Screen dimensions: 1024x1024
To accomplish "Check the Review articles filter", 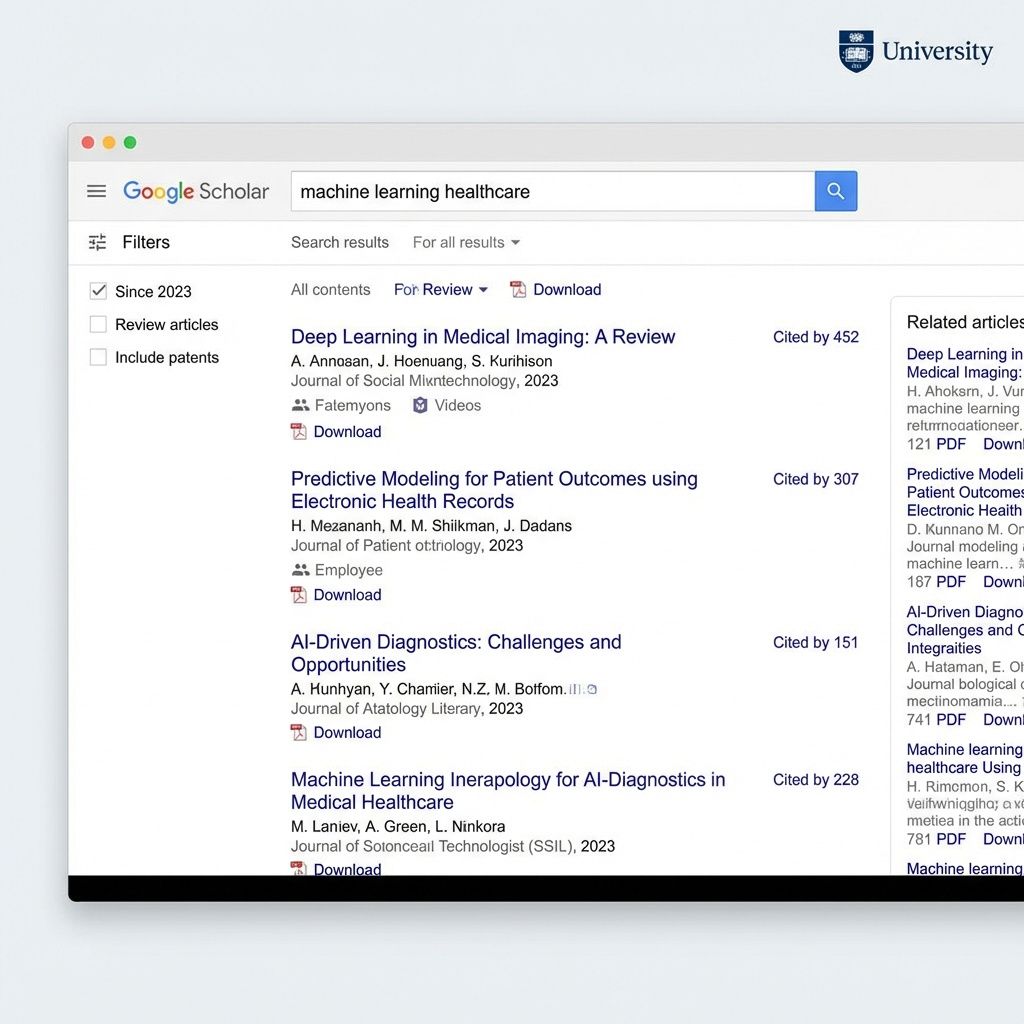I will click(x=98, y=324).
